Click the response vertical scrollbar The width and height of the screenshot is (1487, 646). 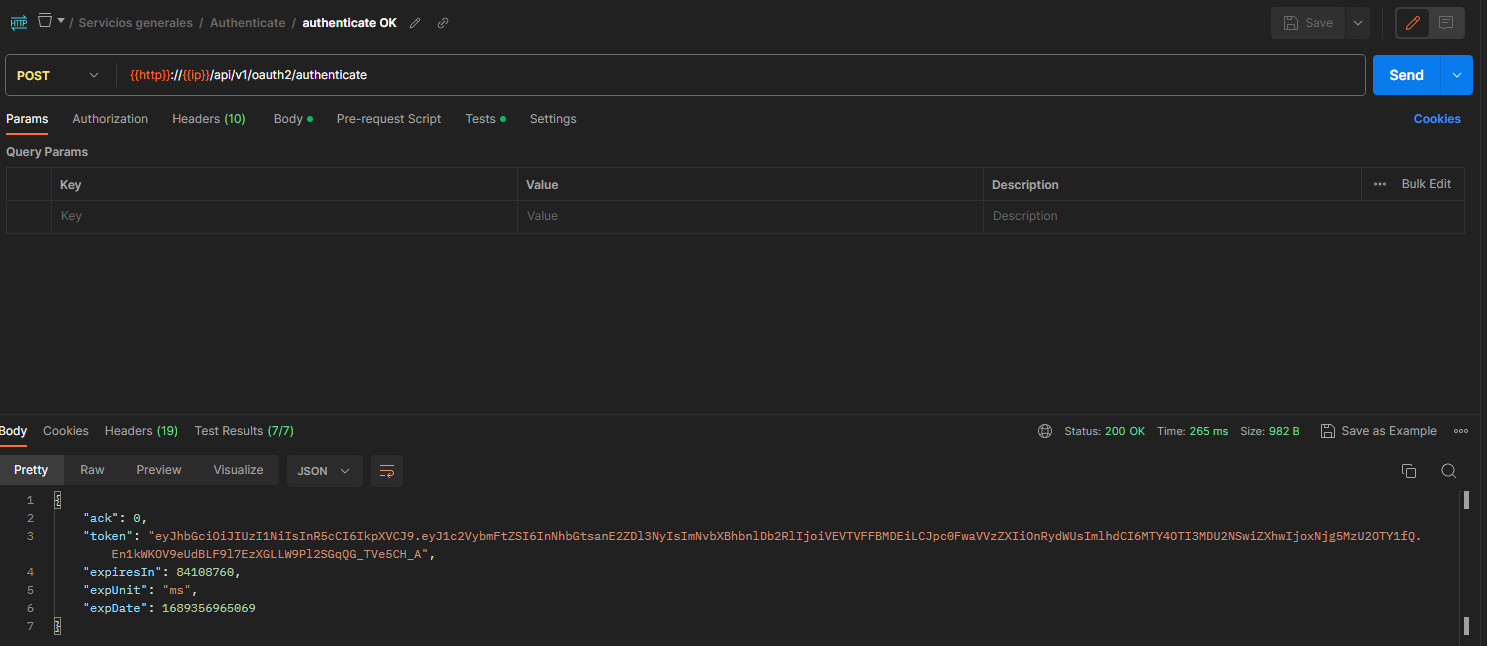click(x=1466, y=563)
